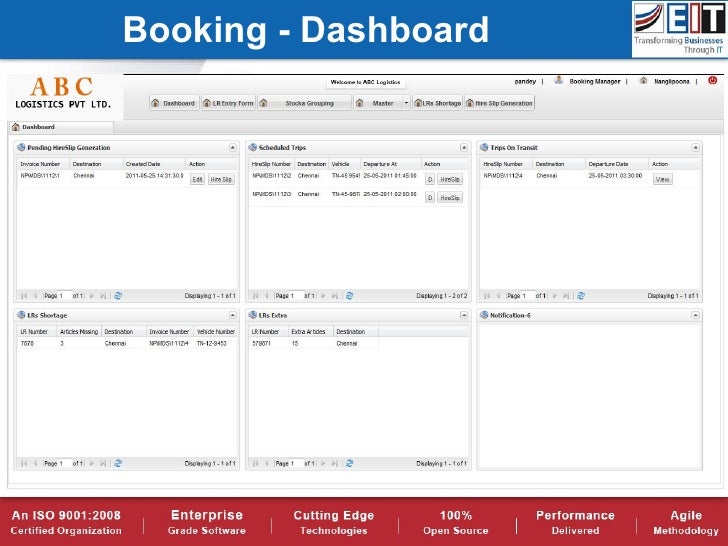728x546 pixels.
Task: Click the Booking Manager user icon
Action: (x=559, y=80)
